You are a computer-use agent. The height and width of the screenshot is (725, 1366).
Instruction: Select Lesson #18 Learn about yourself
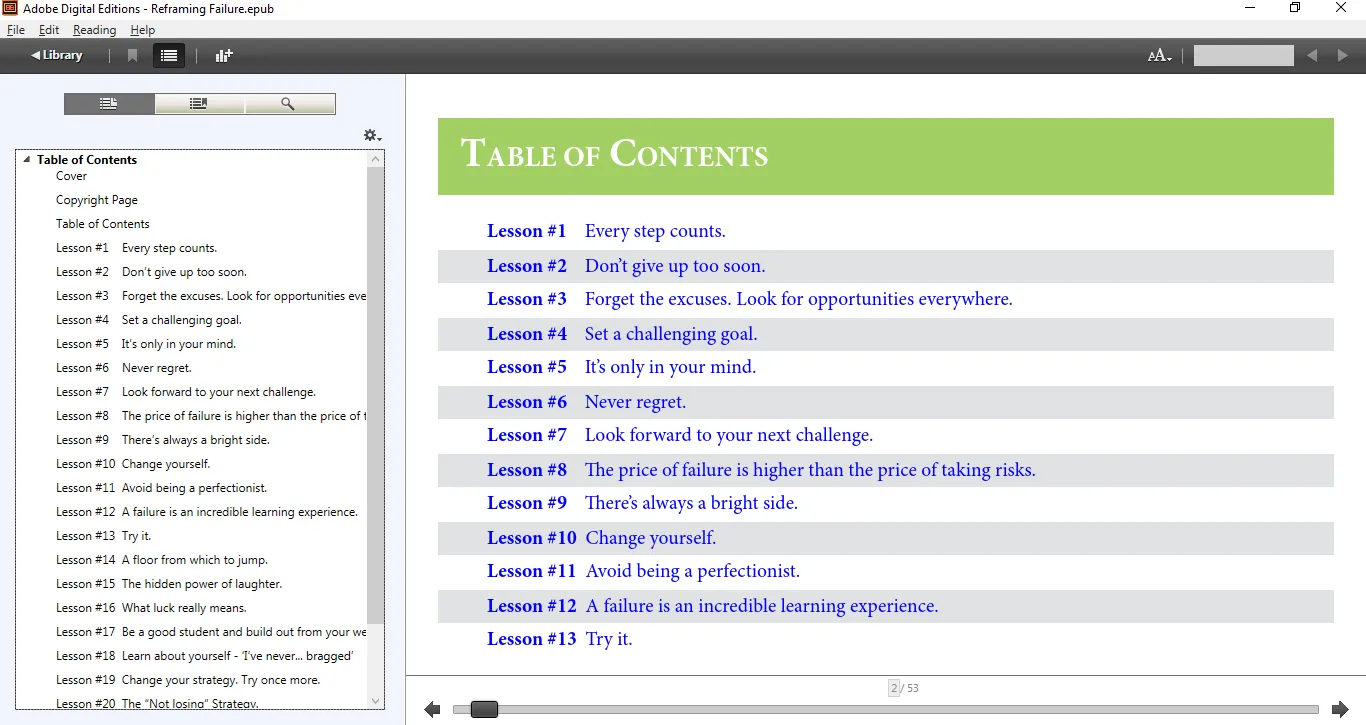(205, 656)
